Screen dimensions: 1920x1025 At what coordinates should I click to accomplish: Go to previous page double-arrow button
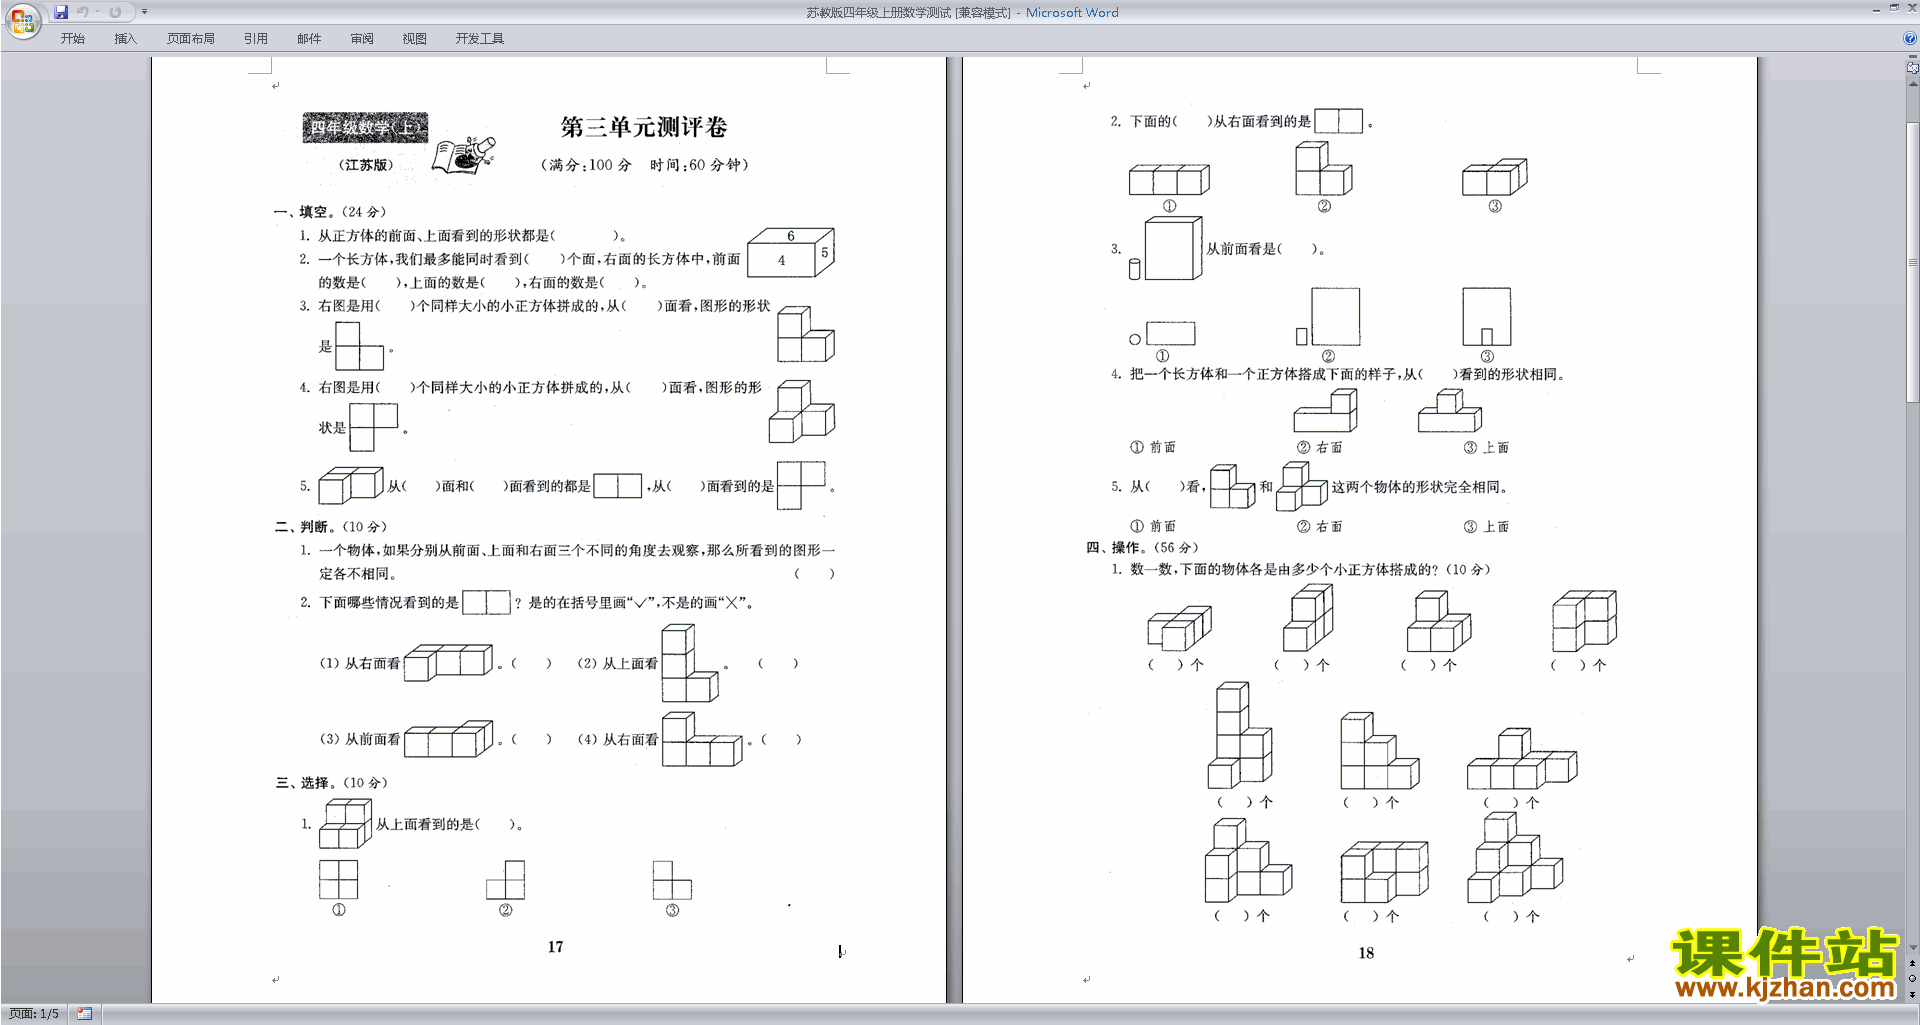(x=1913, y=964)
